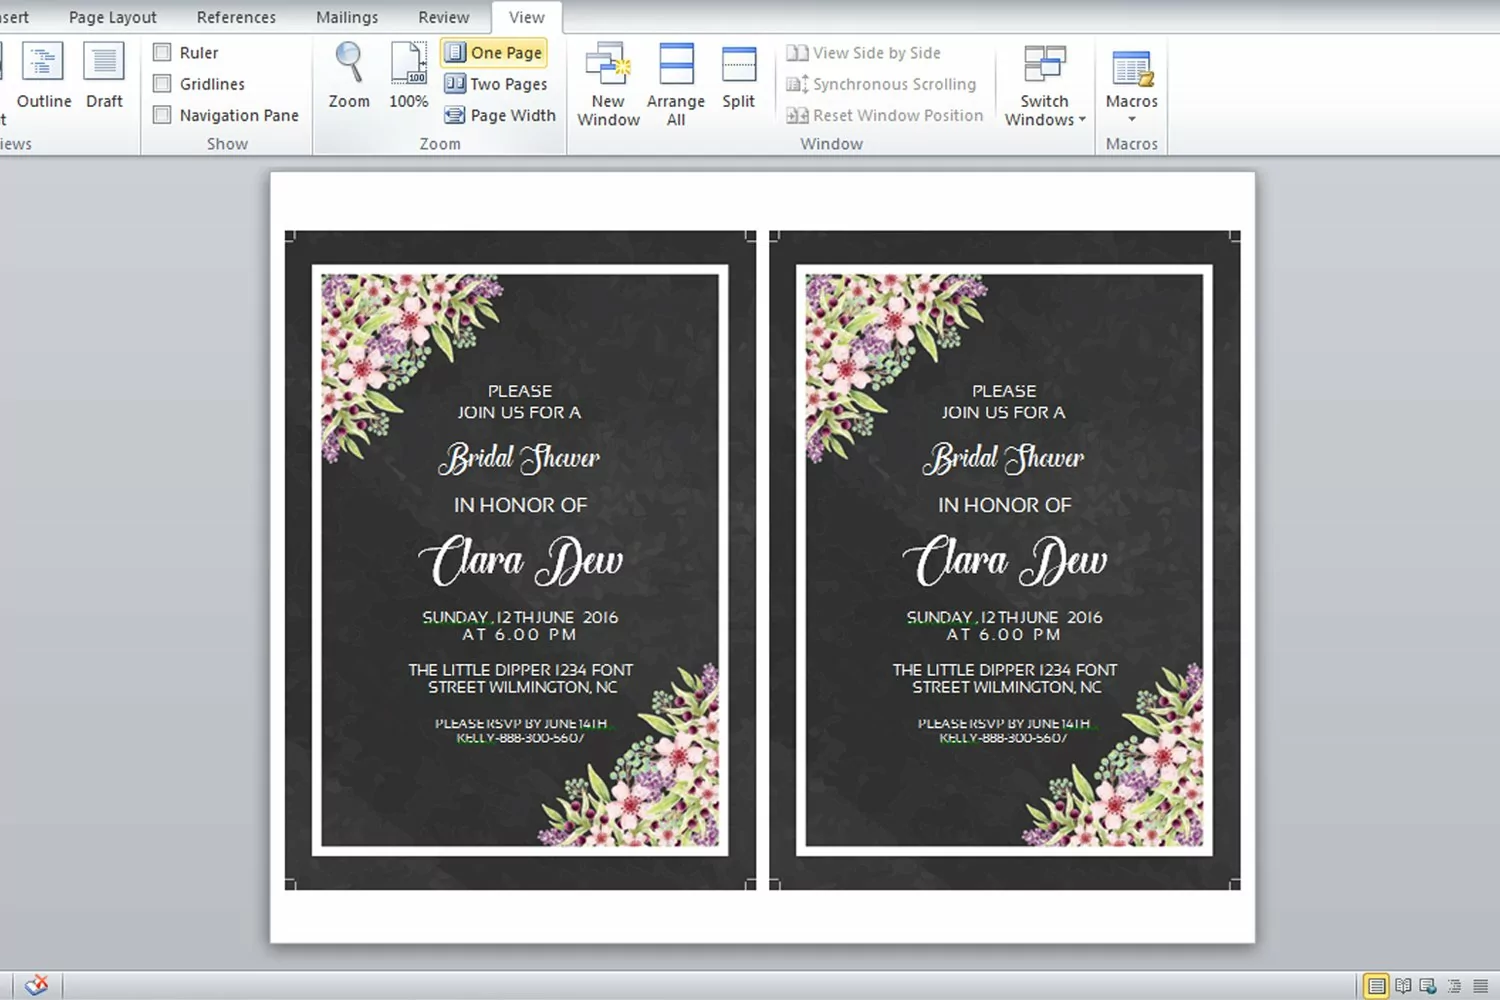Click the proofing errors status bar icon
The width and height of the screenshot is (1500, 1000).
(36, 985)
